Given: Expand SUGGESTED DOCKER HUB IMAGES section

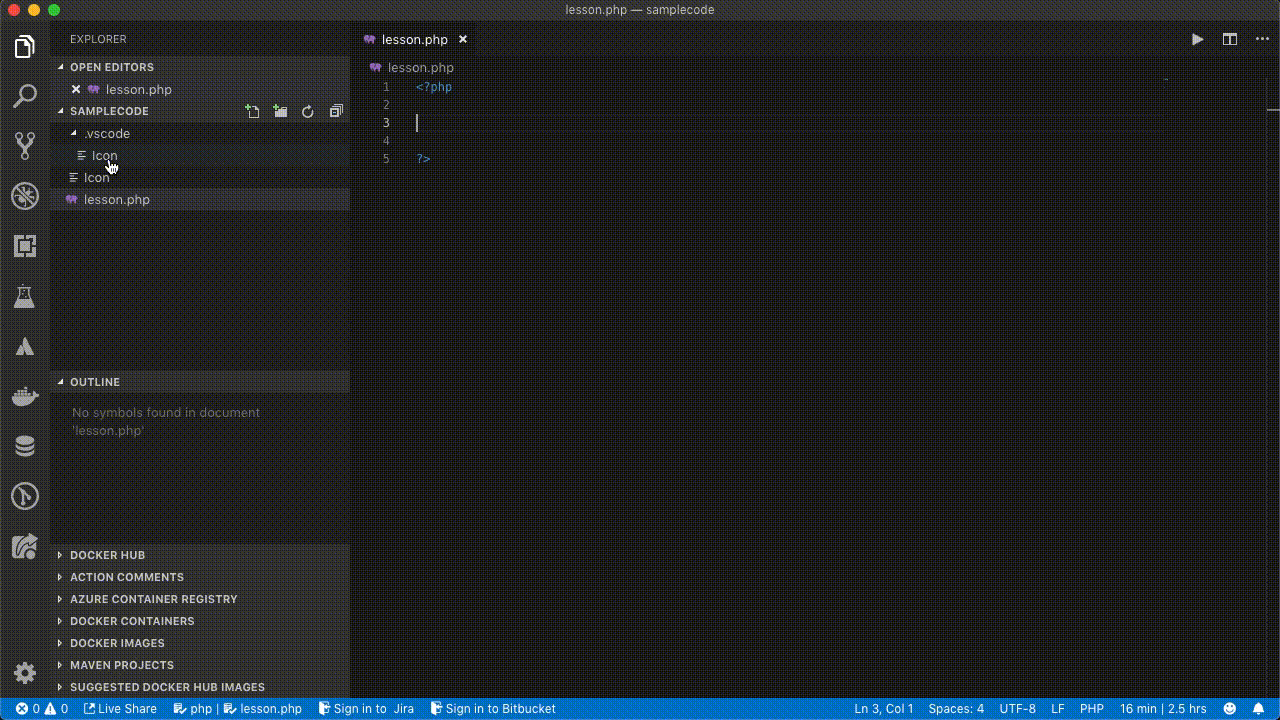Looking at the screenshot, I should pos(61,687).
